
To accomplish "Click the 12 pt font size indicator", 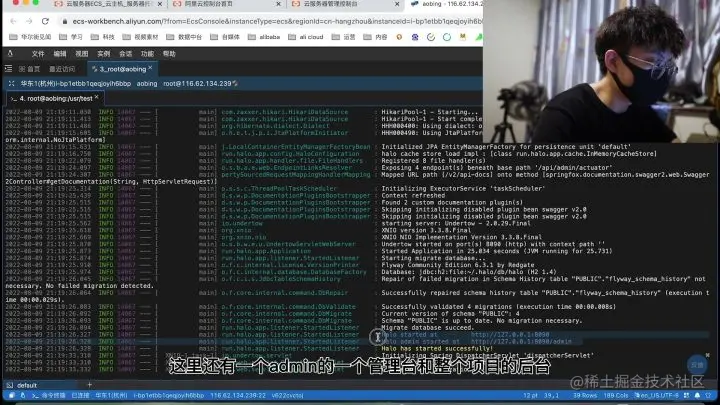I will [530, 395].
